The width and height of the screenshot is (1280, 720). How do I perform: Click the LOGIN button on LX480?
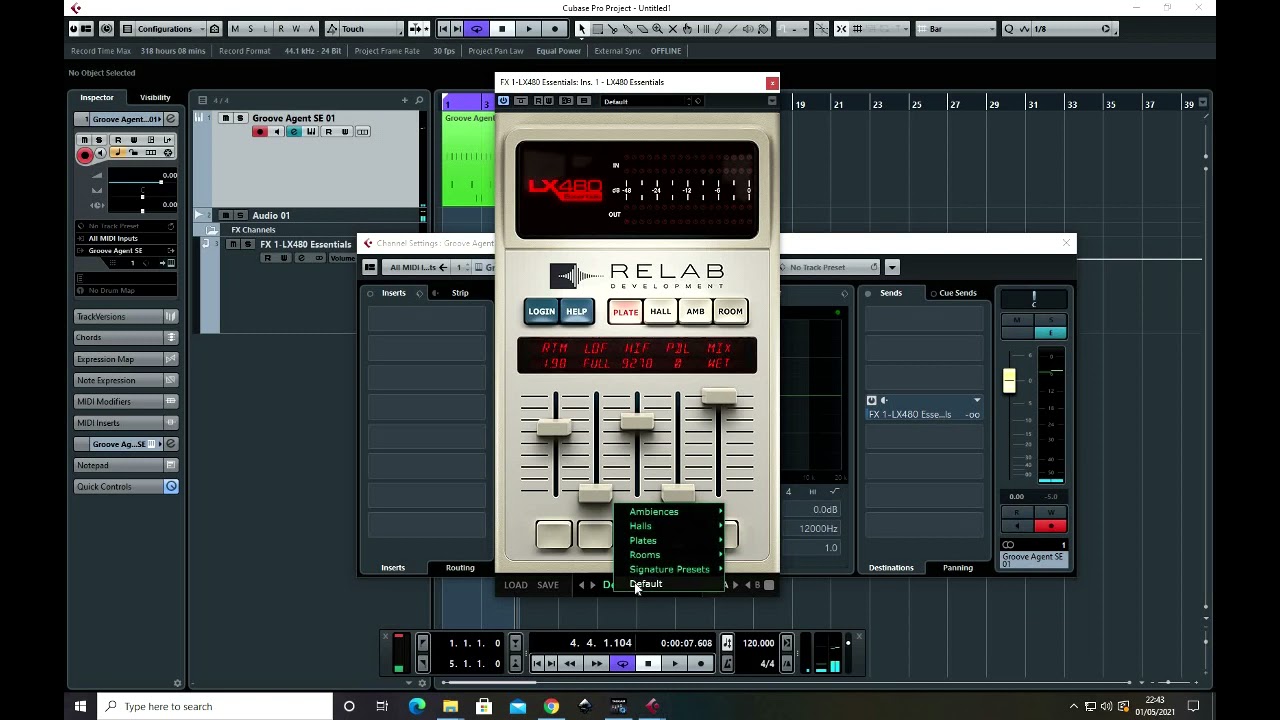(x=541, y=312)
